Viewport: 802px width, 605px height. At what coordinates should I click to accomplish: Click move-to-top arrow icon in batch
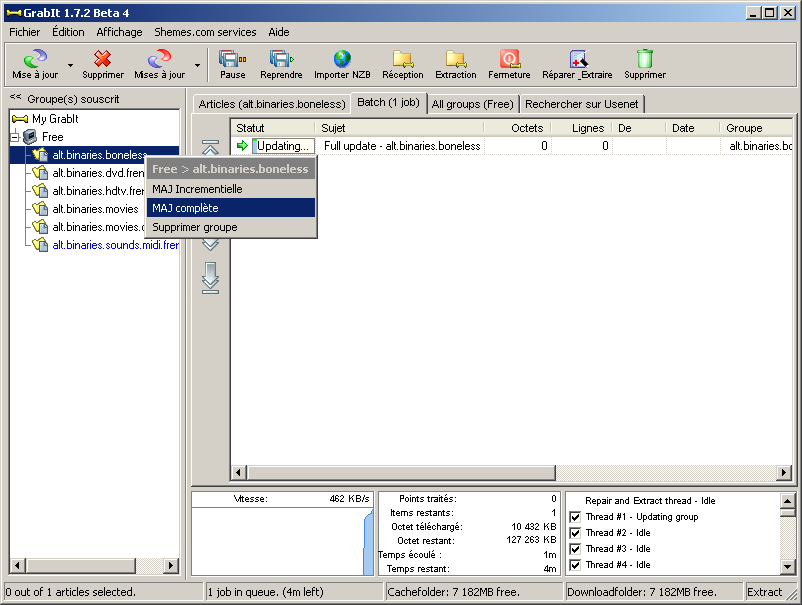[x=210, y=147]
